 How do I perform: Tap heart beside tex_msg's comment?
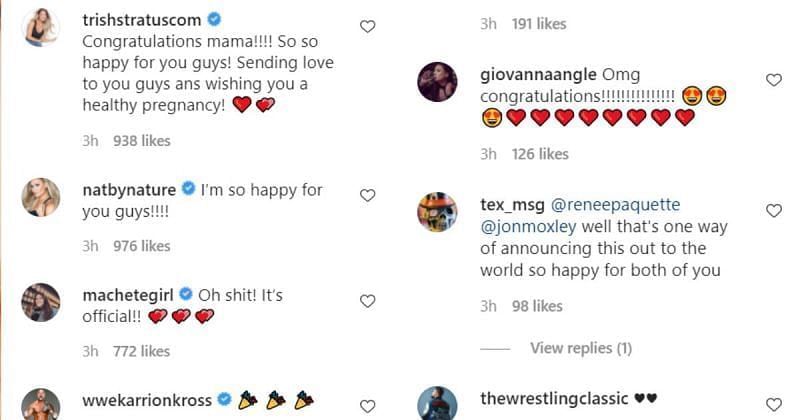[773, 211]
